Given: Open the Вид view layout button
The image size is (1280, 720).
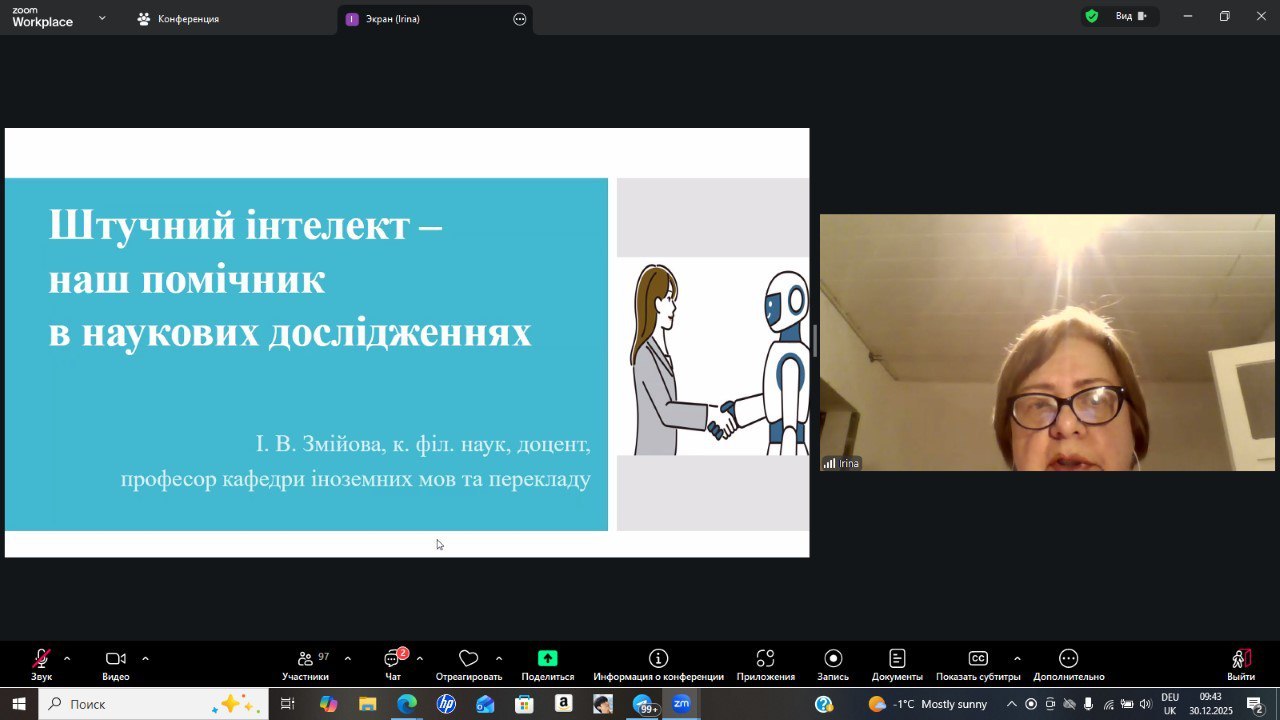Looking at the screenshot, I should pyautogui.click(x=1130, y=16).
